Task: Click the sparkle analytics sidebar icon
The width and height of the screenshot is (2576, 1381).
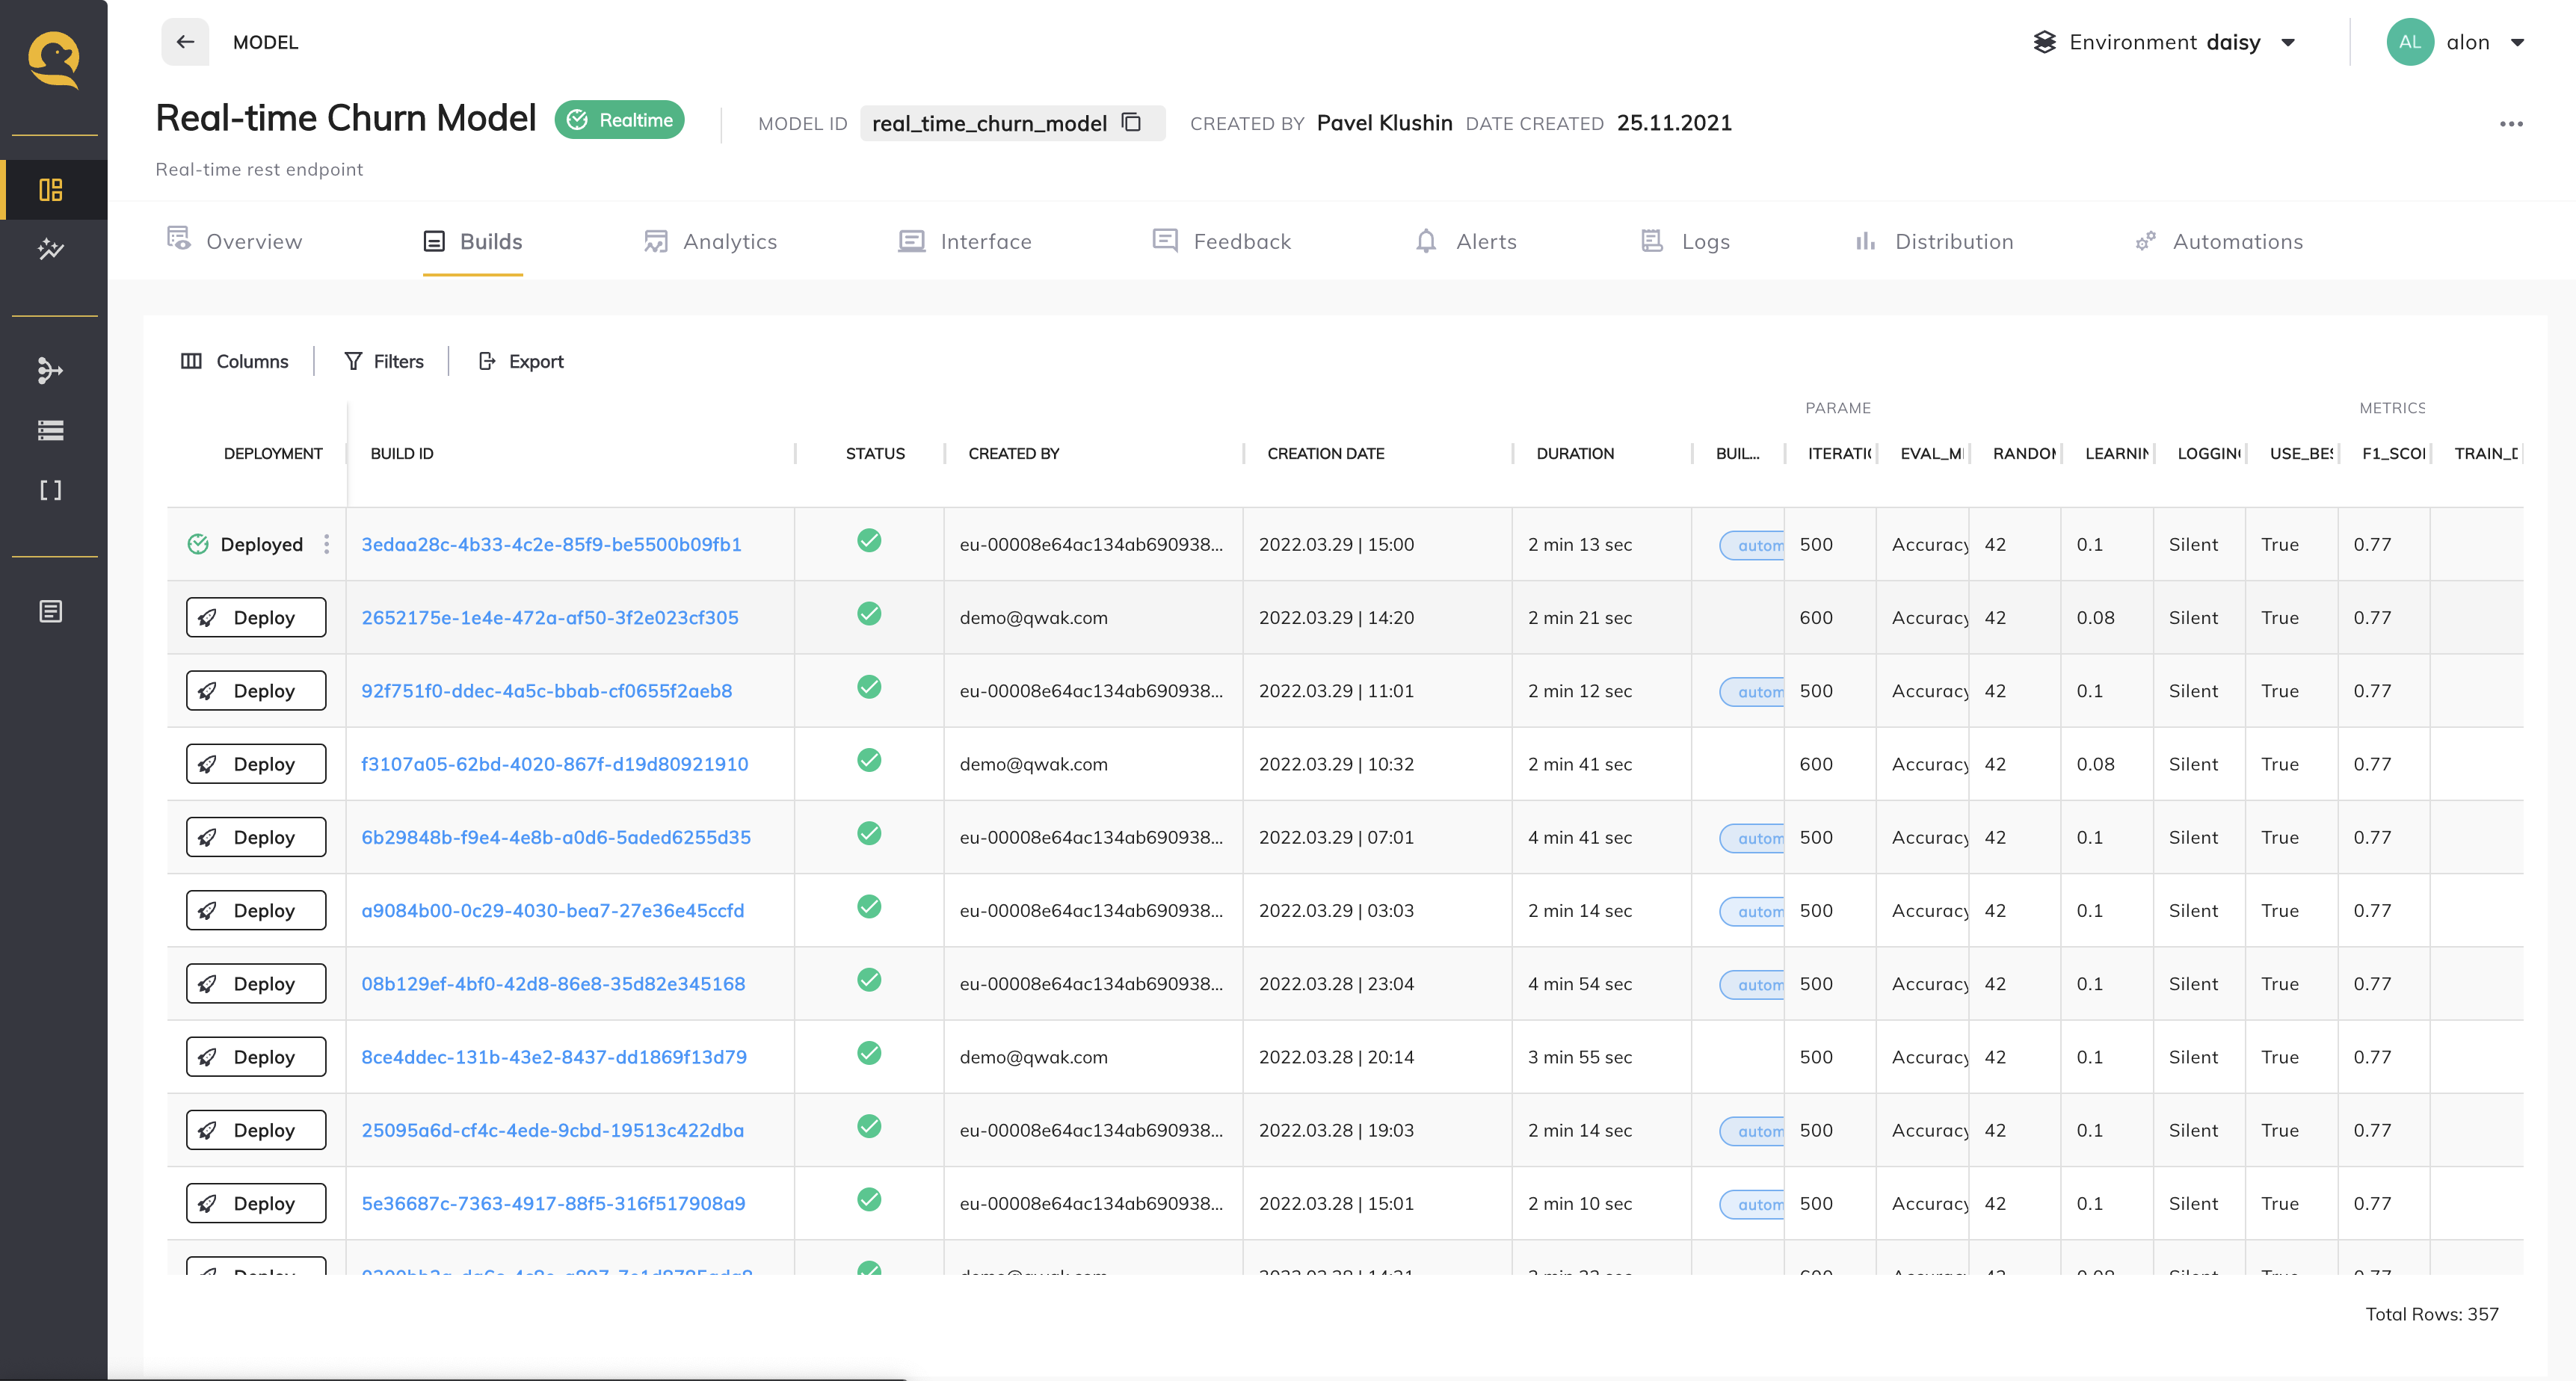Action: pos(51,249)
